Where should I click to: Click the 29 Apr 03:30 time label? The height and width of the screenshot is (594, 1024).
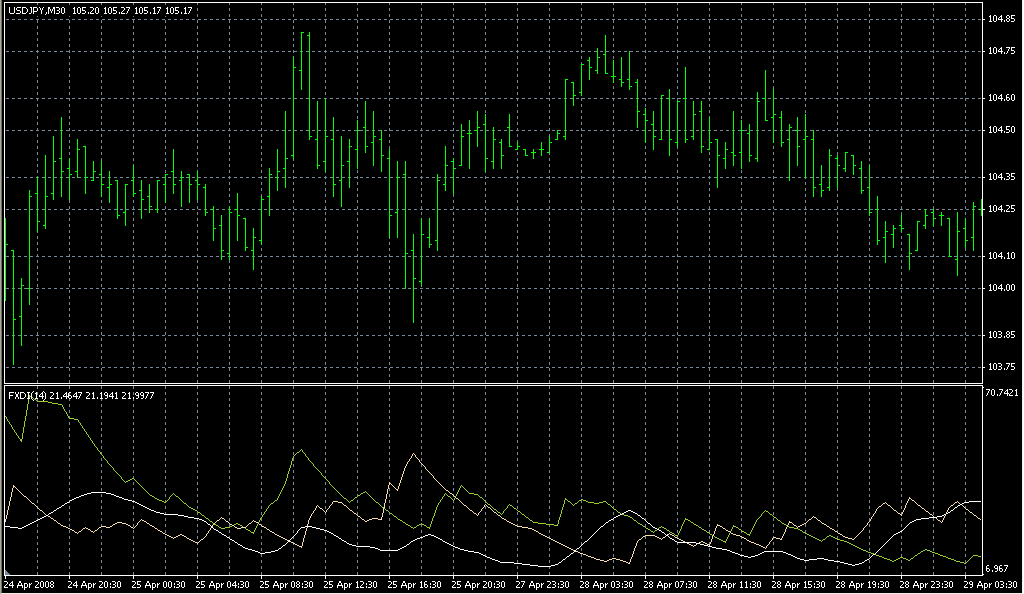990,585
